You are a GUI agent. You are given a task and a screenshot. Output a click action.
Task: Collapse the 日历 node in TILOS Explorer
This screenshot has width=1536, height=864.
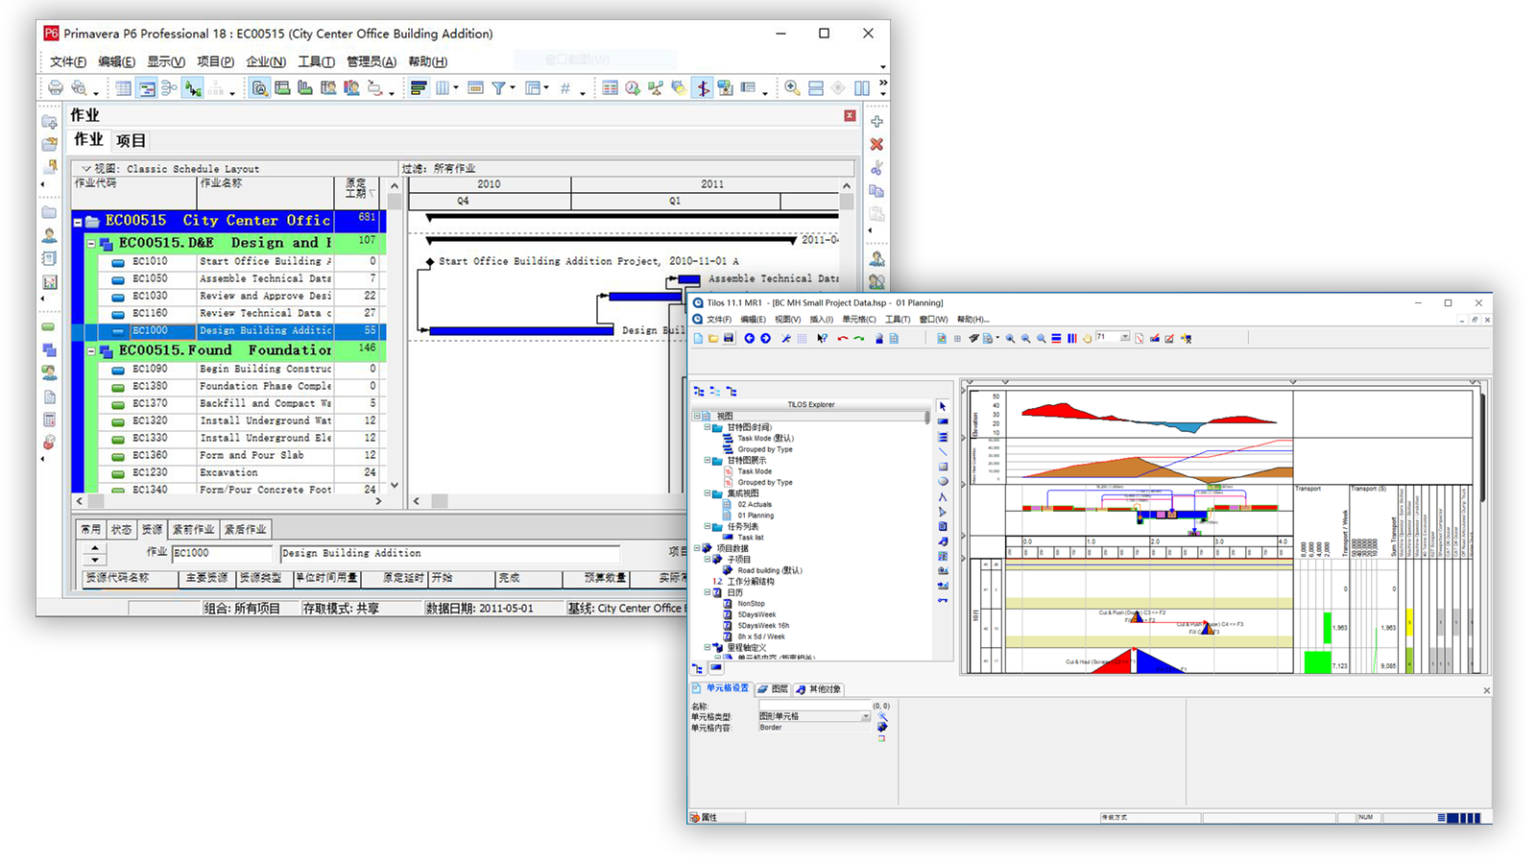pyautogui.click(x=708, y=592)
